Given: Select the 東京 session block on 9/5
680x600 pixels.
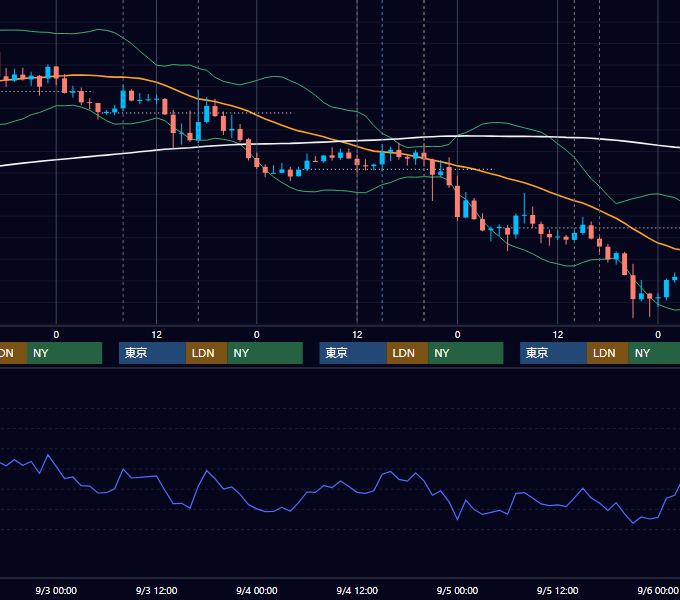Looking at the screenshot, I should pyautogui.click(x=553, y=353).
